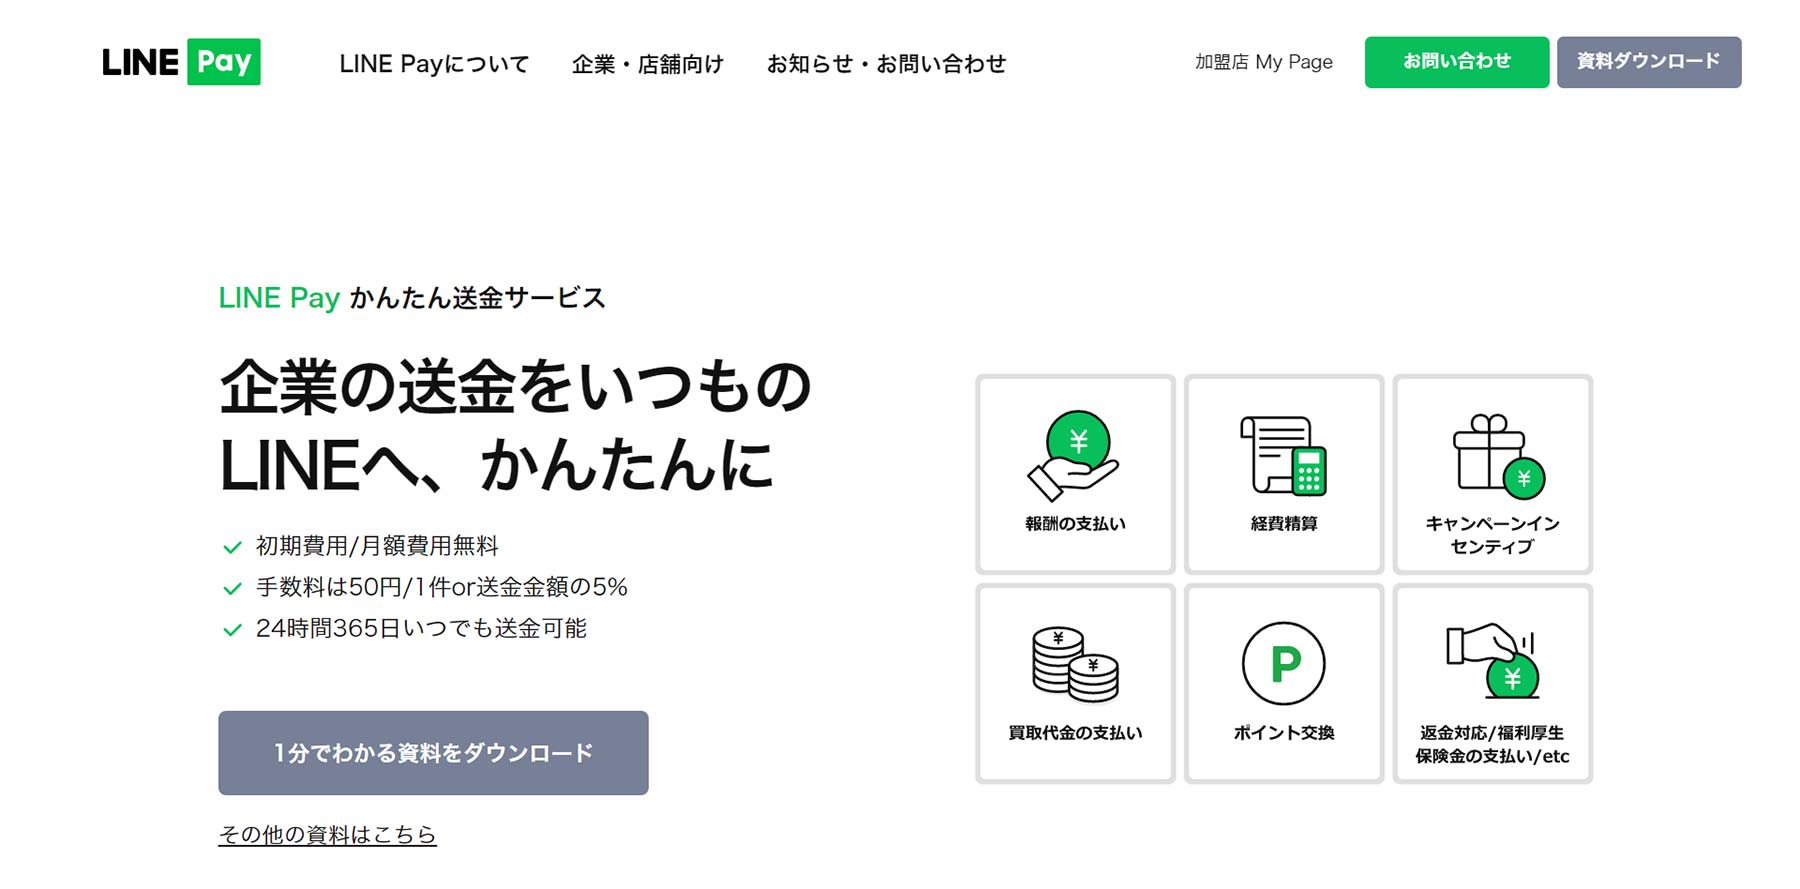Click the green お問い合わせ button

pyautogui.click(x=1457, y=62)
